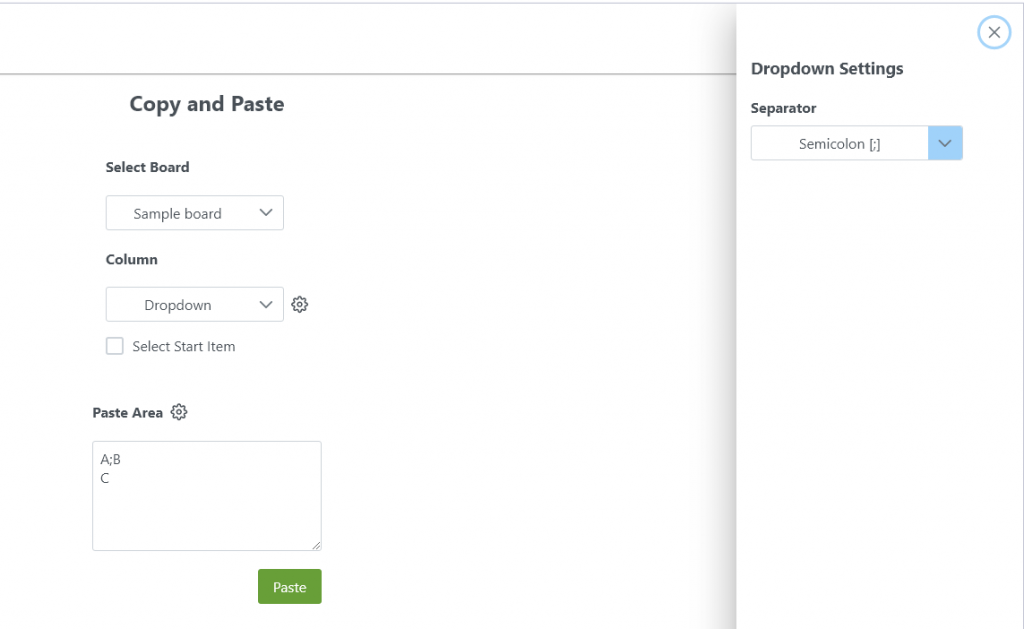This screenshot has width=1024, height=629.
Task: Click the green Paste button
Action: tap(289, 587)
